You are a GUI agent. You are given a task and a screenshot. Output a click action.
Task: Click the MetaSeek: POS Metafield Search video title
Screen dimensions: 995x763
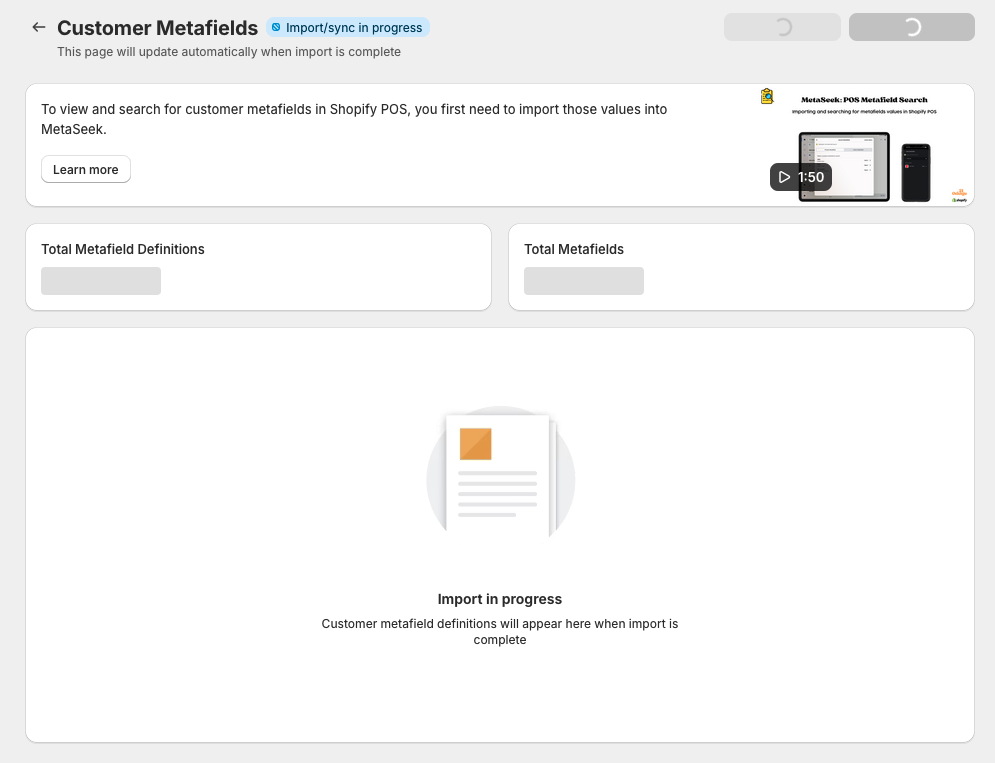click(864, 100)
